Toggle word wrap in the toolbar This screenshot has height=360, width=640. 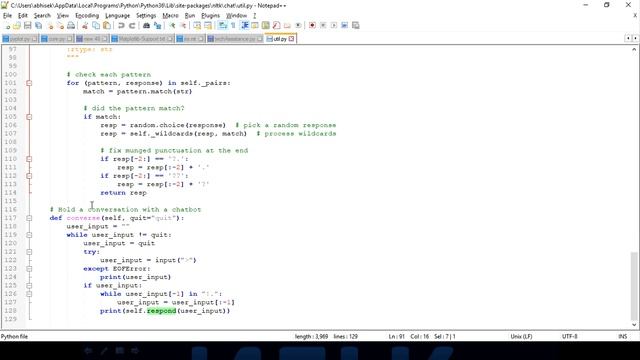pyautogui.click(x=222, y=25)
